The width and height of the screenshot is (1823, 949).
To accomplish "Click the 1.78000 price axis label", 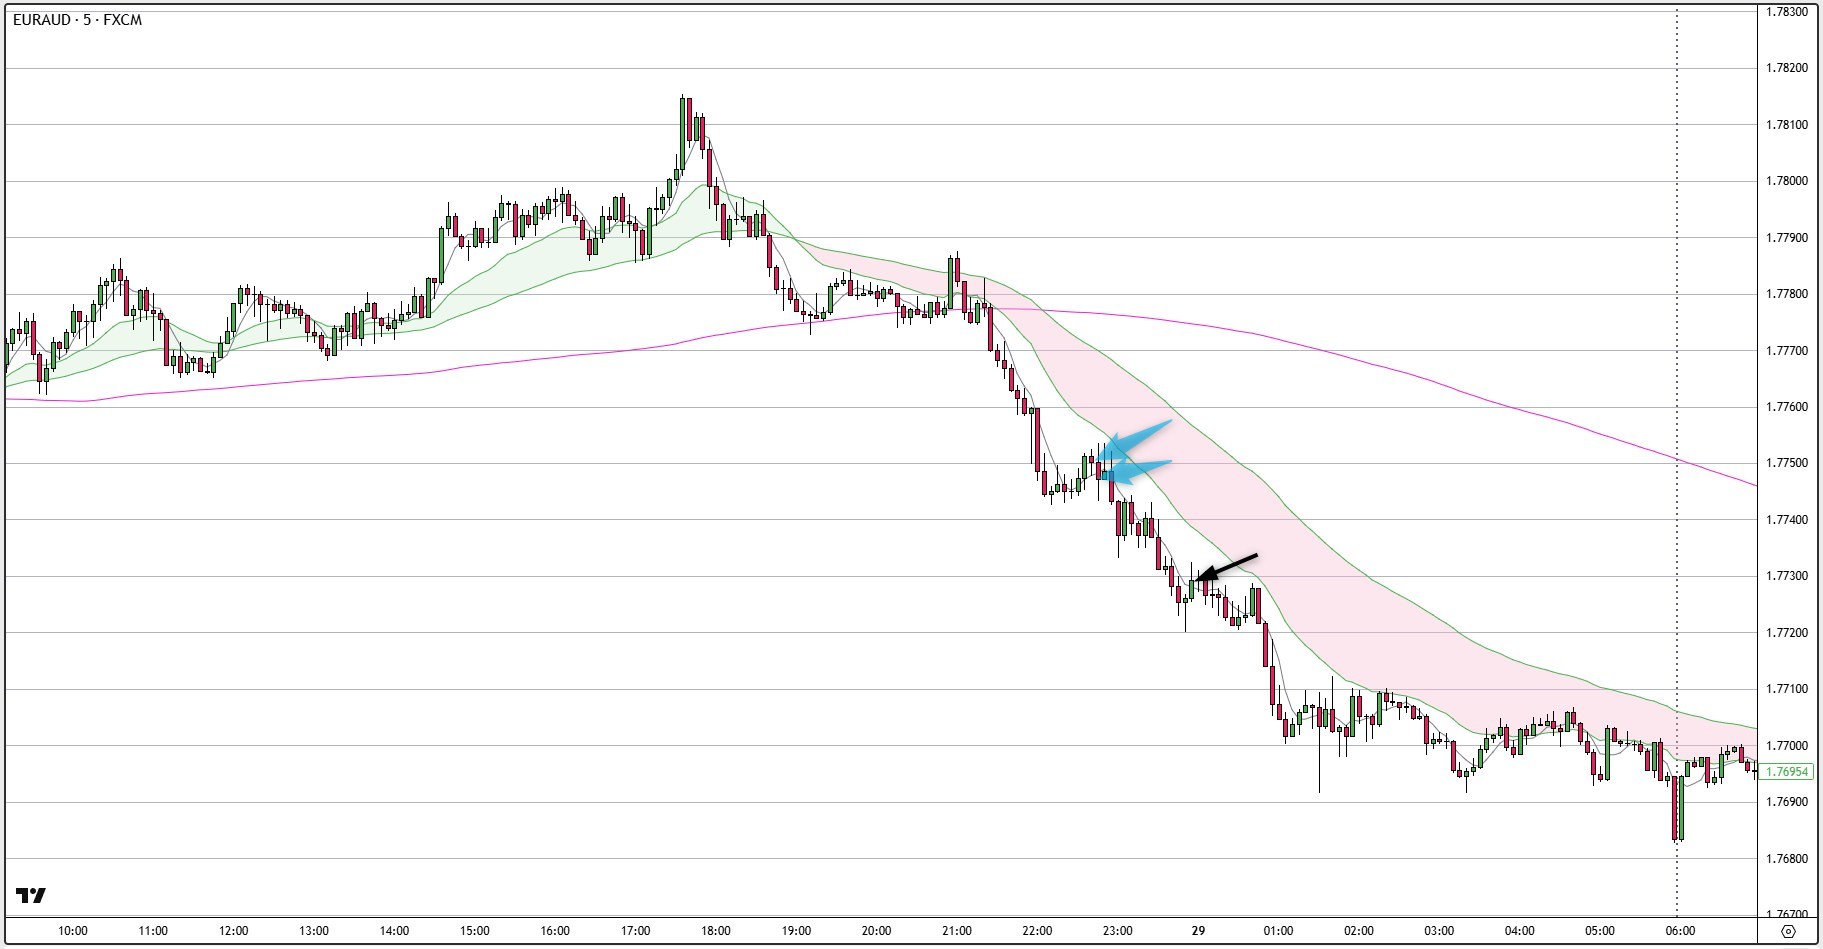I will click(1787, 181).
